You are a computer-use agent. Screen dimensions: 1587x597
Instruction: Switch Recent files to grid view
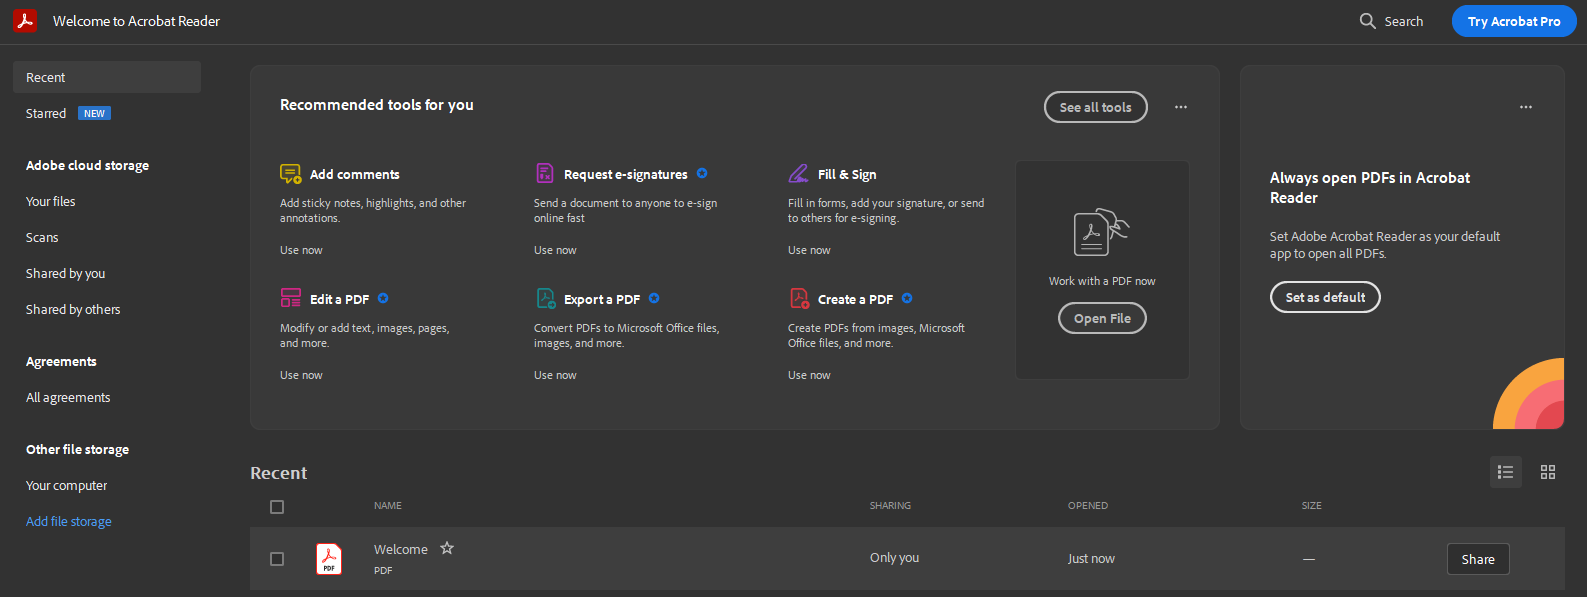click(1548, 472)
